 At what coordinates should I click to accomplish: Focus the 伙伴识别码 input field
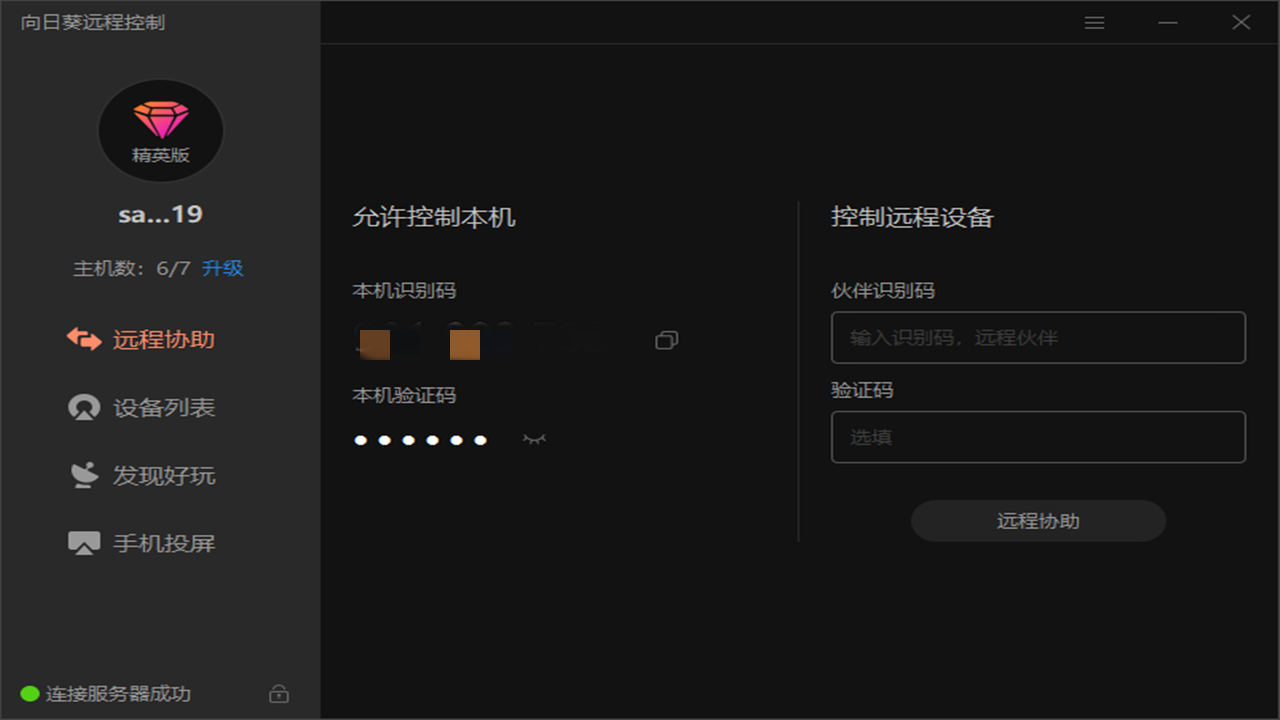tap(1037, 338)
